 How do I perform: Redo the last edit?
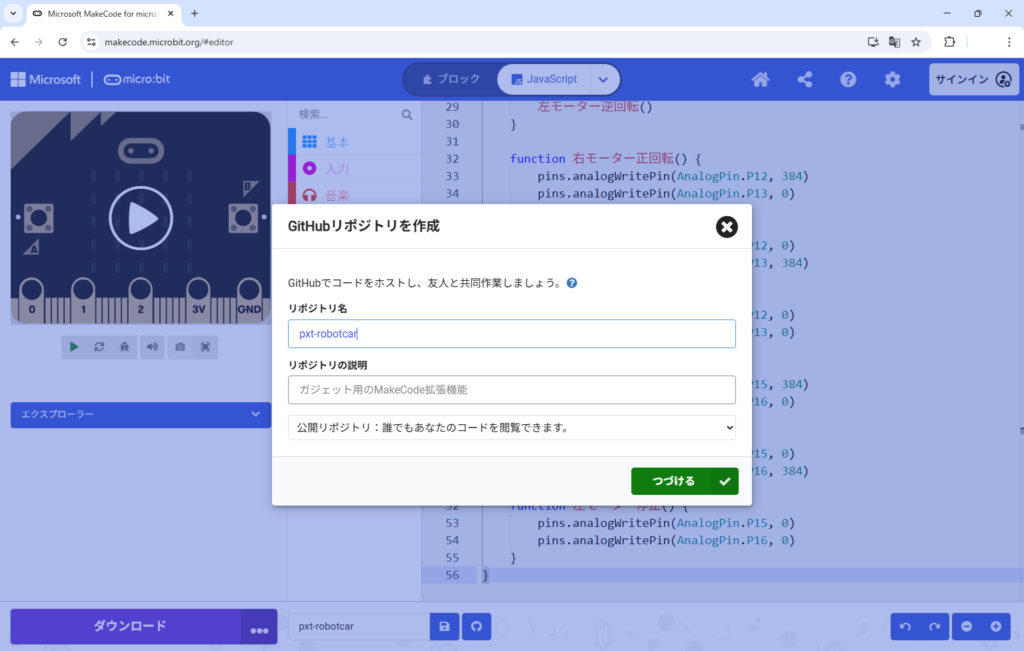click(935, 626)
